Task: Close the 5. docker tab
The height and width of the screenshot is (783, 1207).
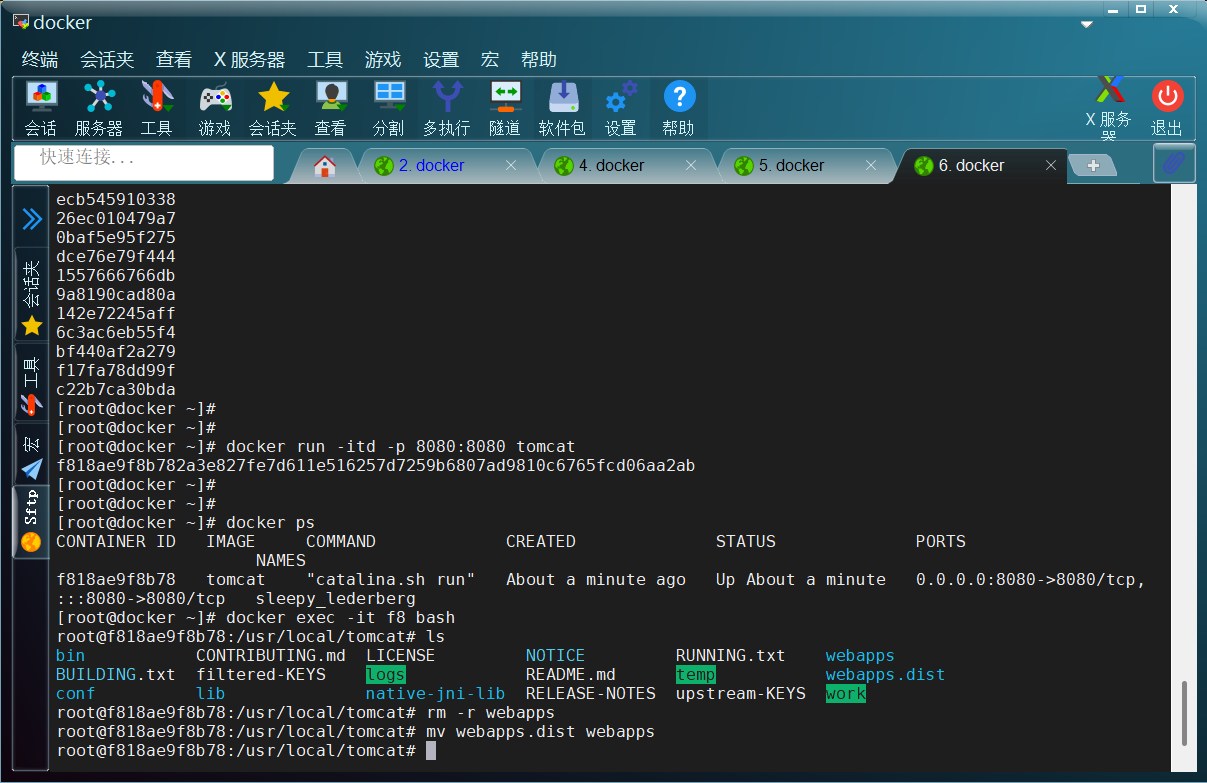Action: (871, 166)
